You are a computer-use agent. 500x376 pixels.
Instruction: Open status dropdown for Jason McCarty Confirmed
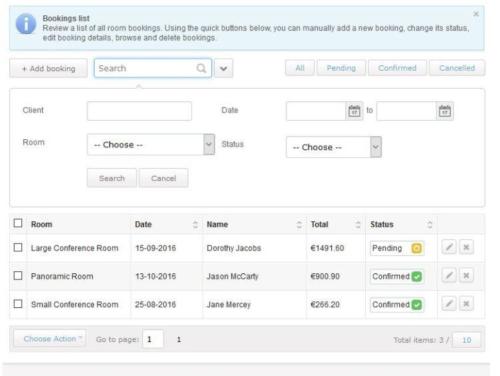(x=397, y=277)
